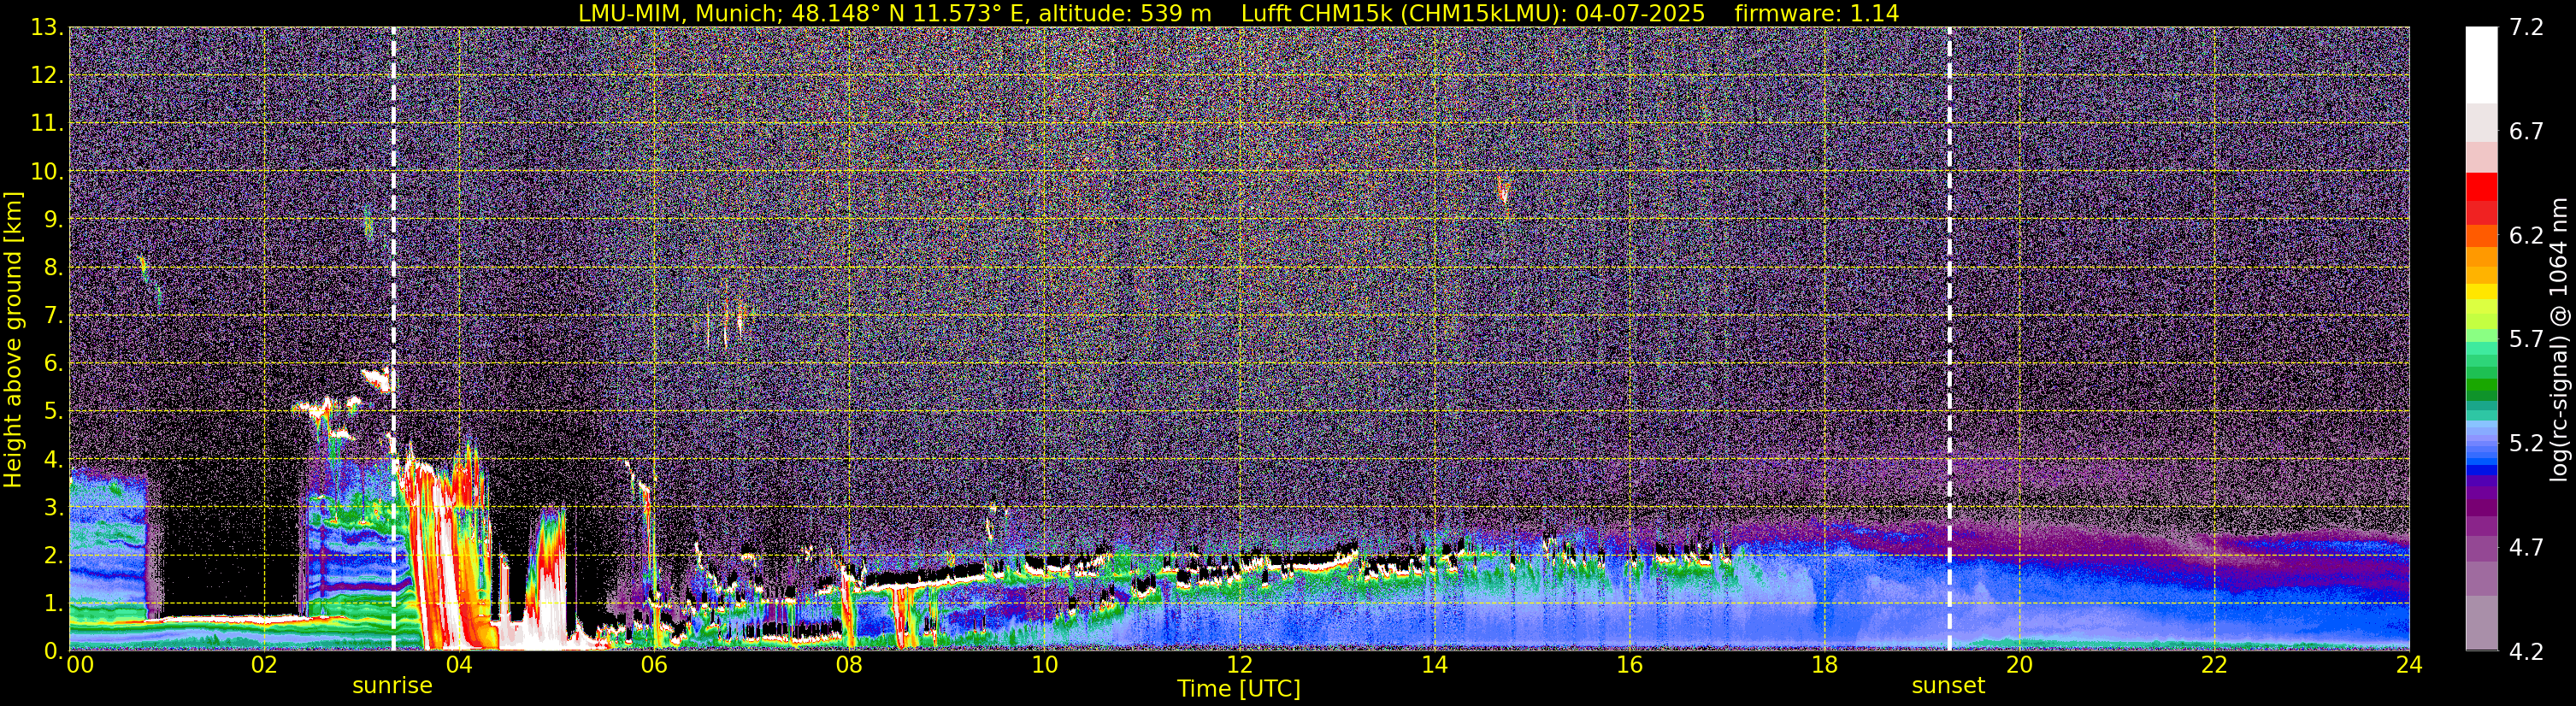Click the date 04-07-2025 in title
The image size is (2576, 706).
point(1640,13)
